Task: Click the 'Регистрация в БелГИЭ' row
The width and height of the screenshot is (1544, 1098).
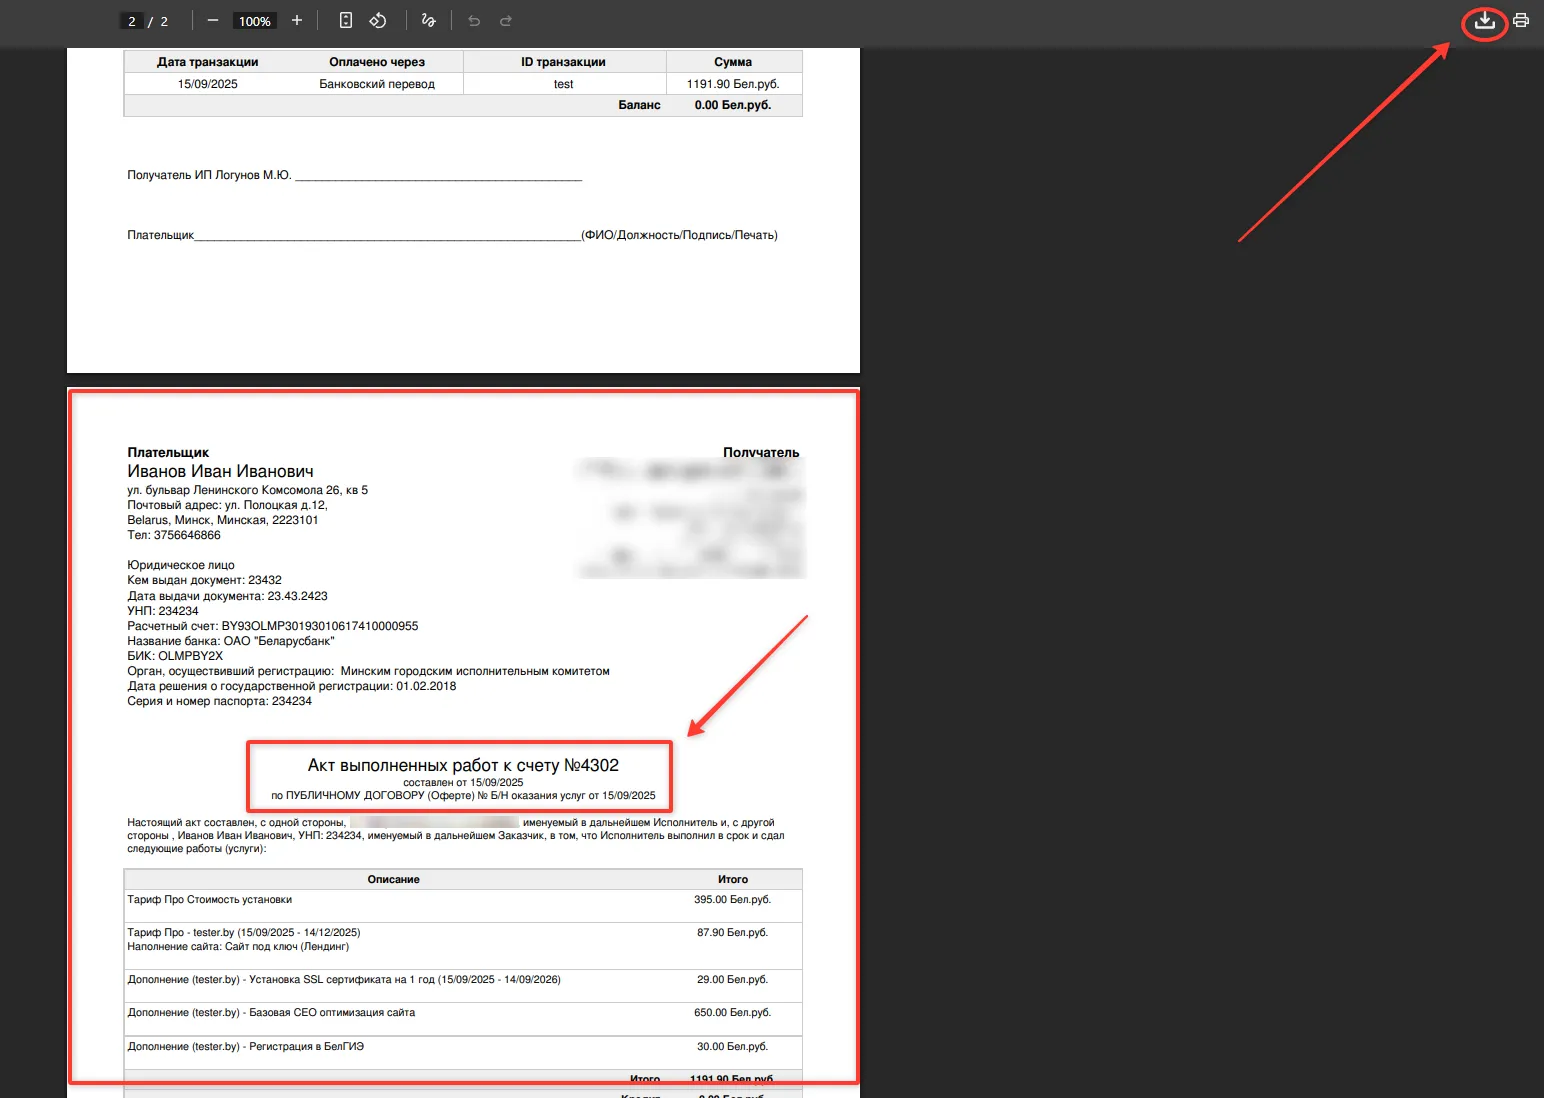Action: click(246, 1047)
